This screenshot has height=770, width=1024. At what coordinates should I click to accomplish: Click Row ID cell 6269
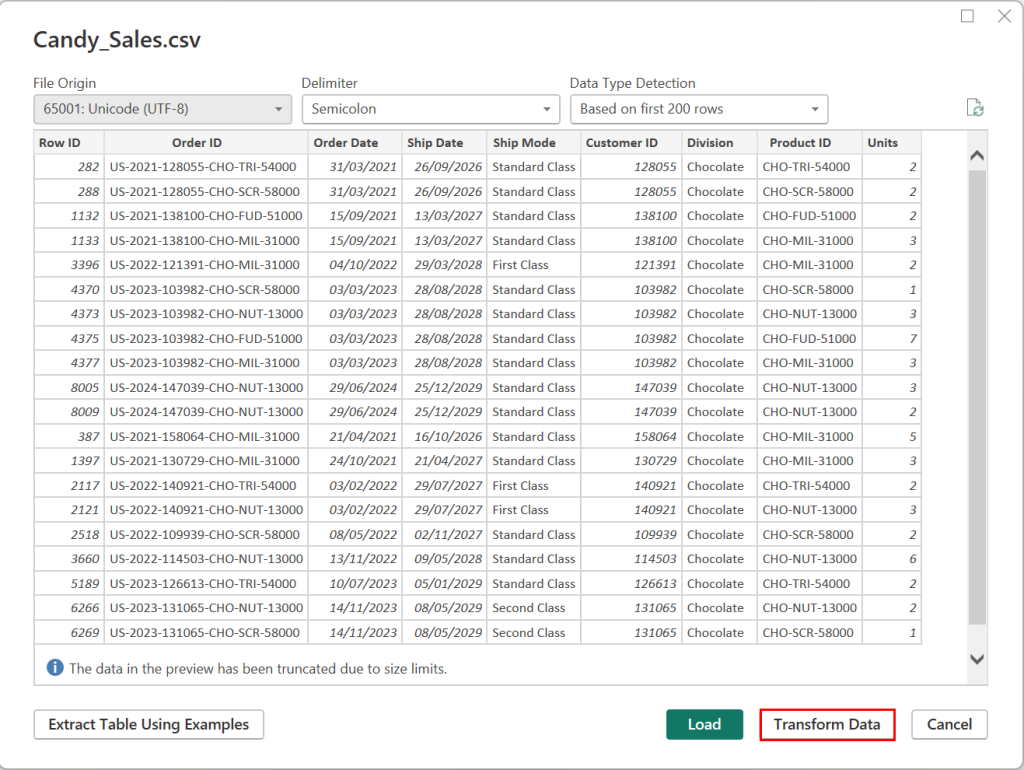point(69,632)
